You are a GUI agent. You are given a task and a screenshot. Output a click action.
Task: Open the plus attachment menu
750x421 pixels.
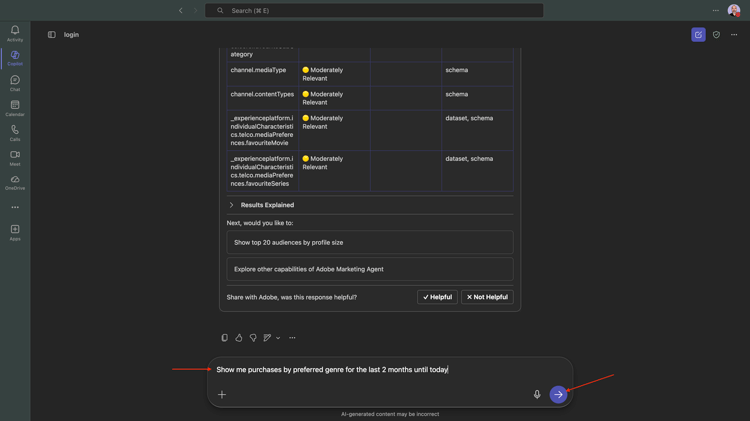222,395
